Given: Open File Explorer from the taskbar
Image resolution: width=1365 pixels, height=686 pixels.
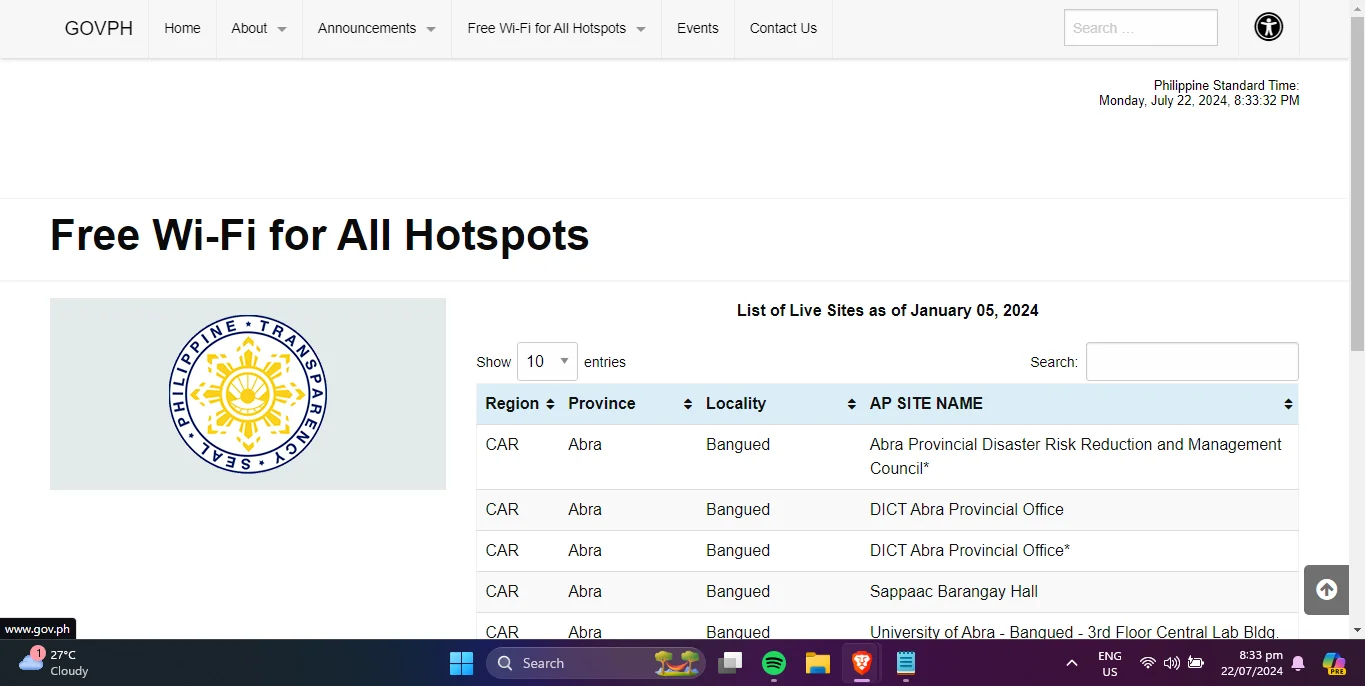Looking at the screenshot, I should [817, 663].
